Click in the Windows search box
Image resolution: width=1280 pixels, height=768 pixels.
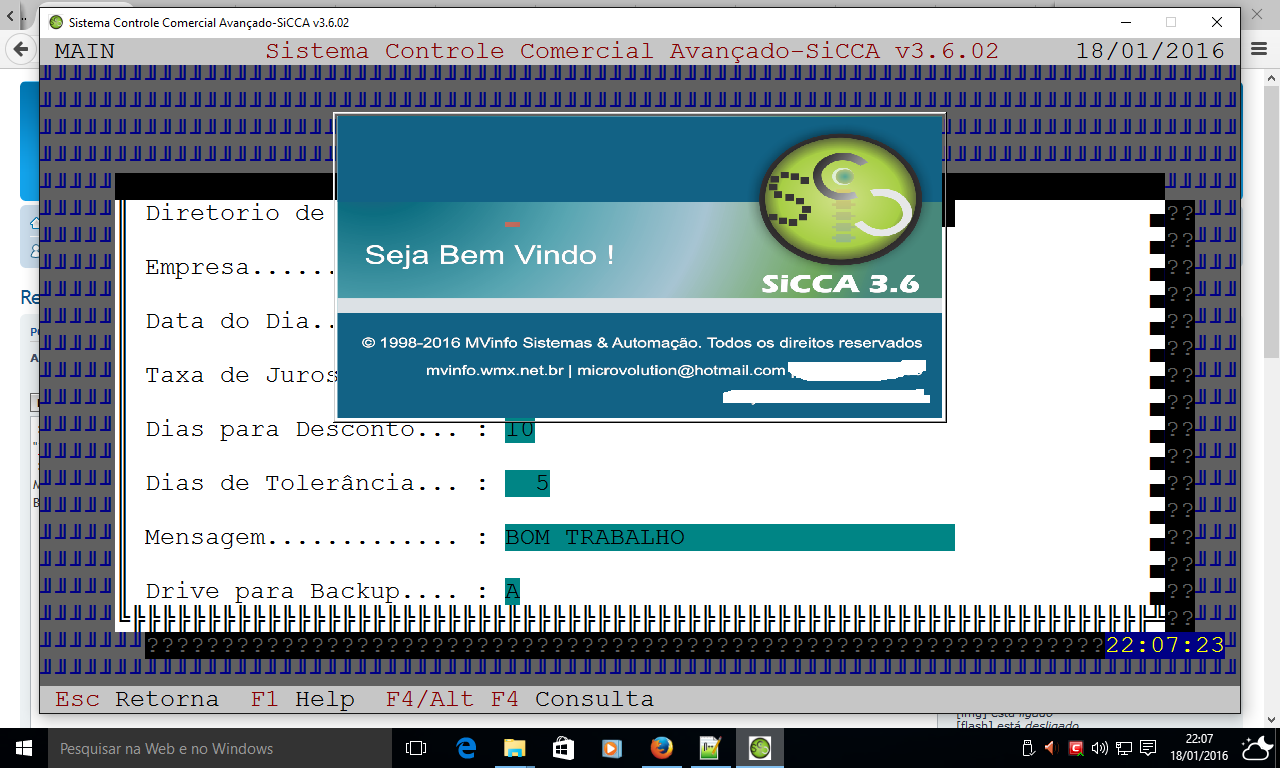coord(220,748)
